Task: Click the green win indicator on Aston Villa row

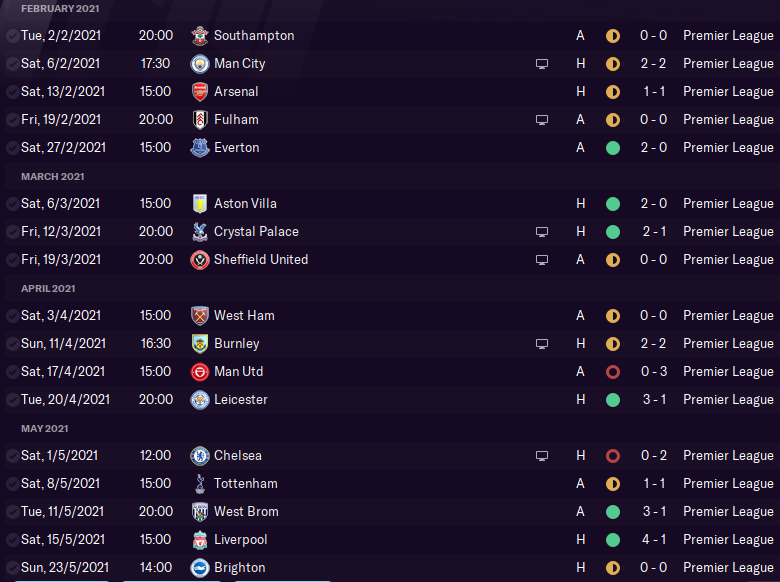Action: (613, 204)
